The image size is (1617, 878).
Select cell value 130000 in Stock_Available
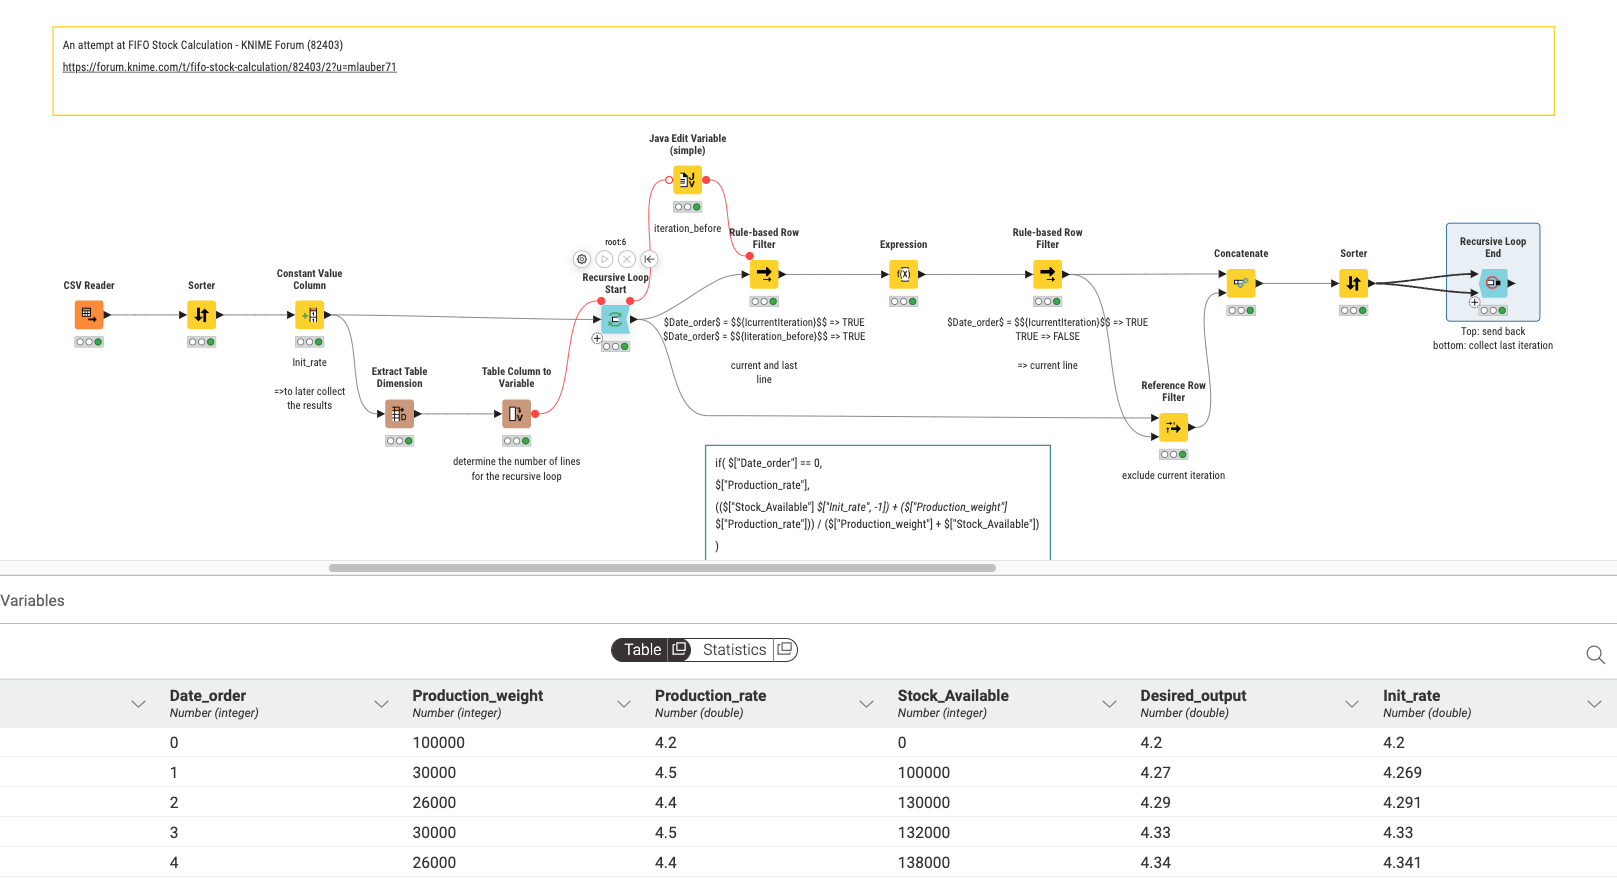click(924, 803)
